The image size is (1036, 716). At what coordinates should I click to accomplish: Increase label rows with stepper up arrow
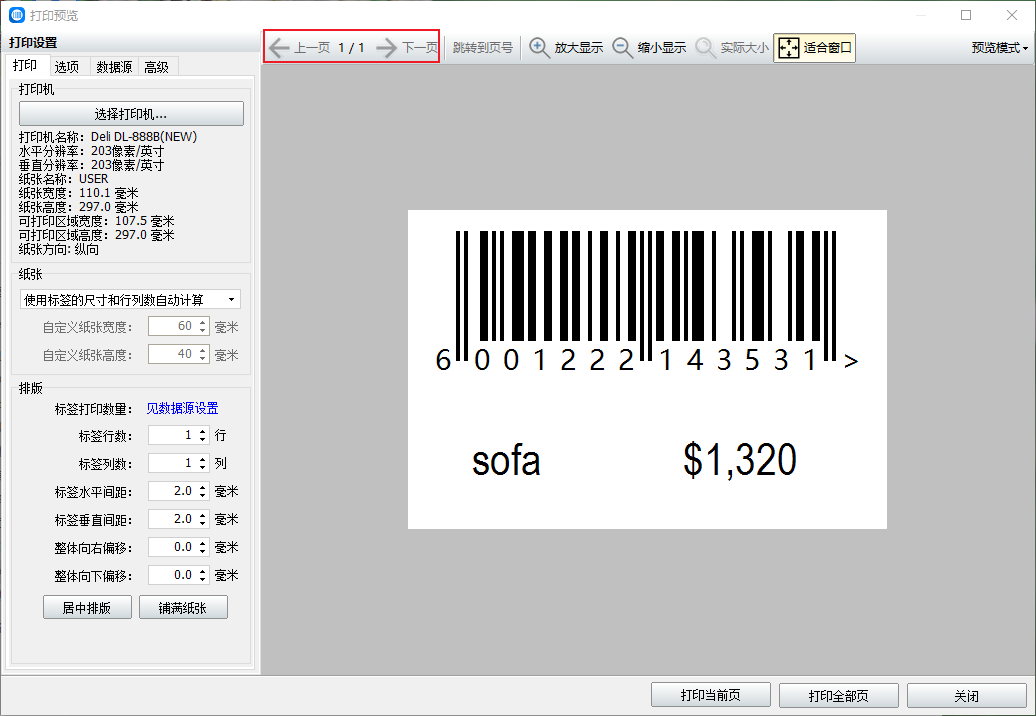[203, 431]
